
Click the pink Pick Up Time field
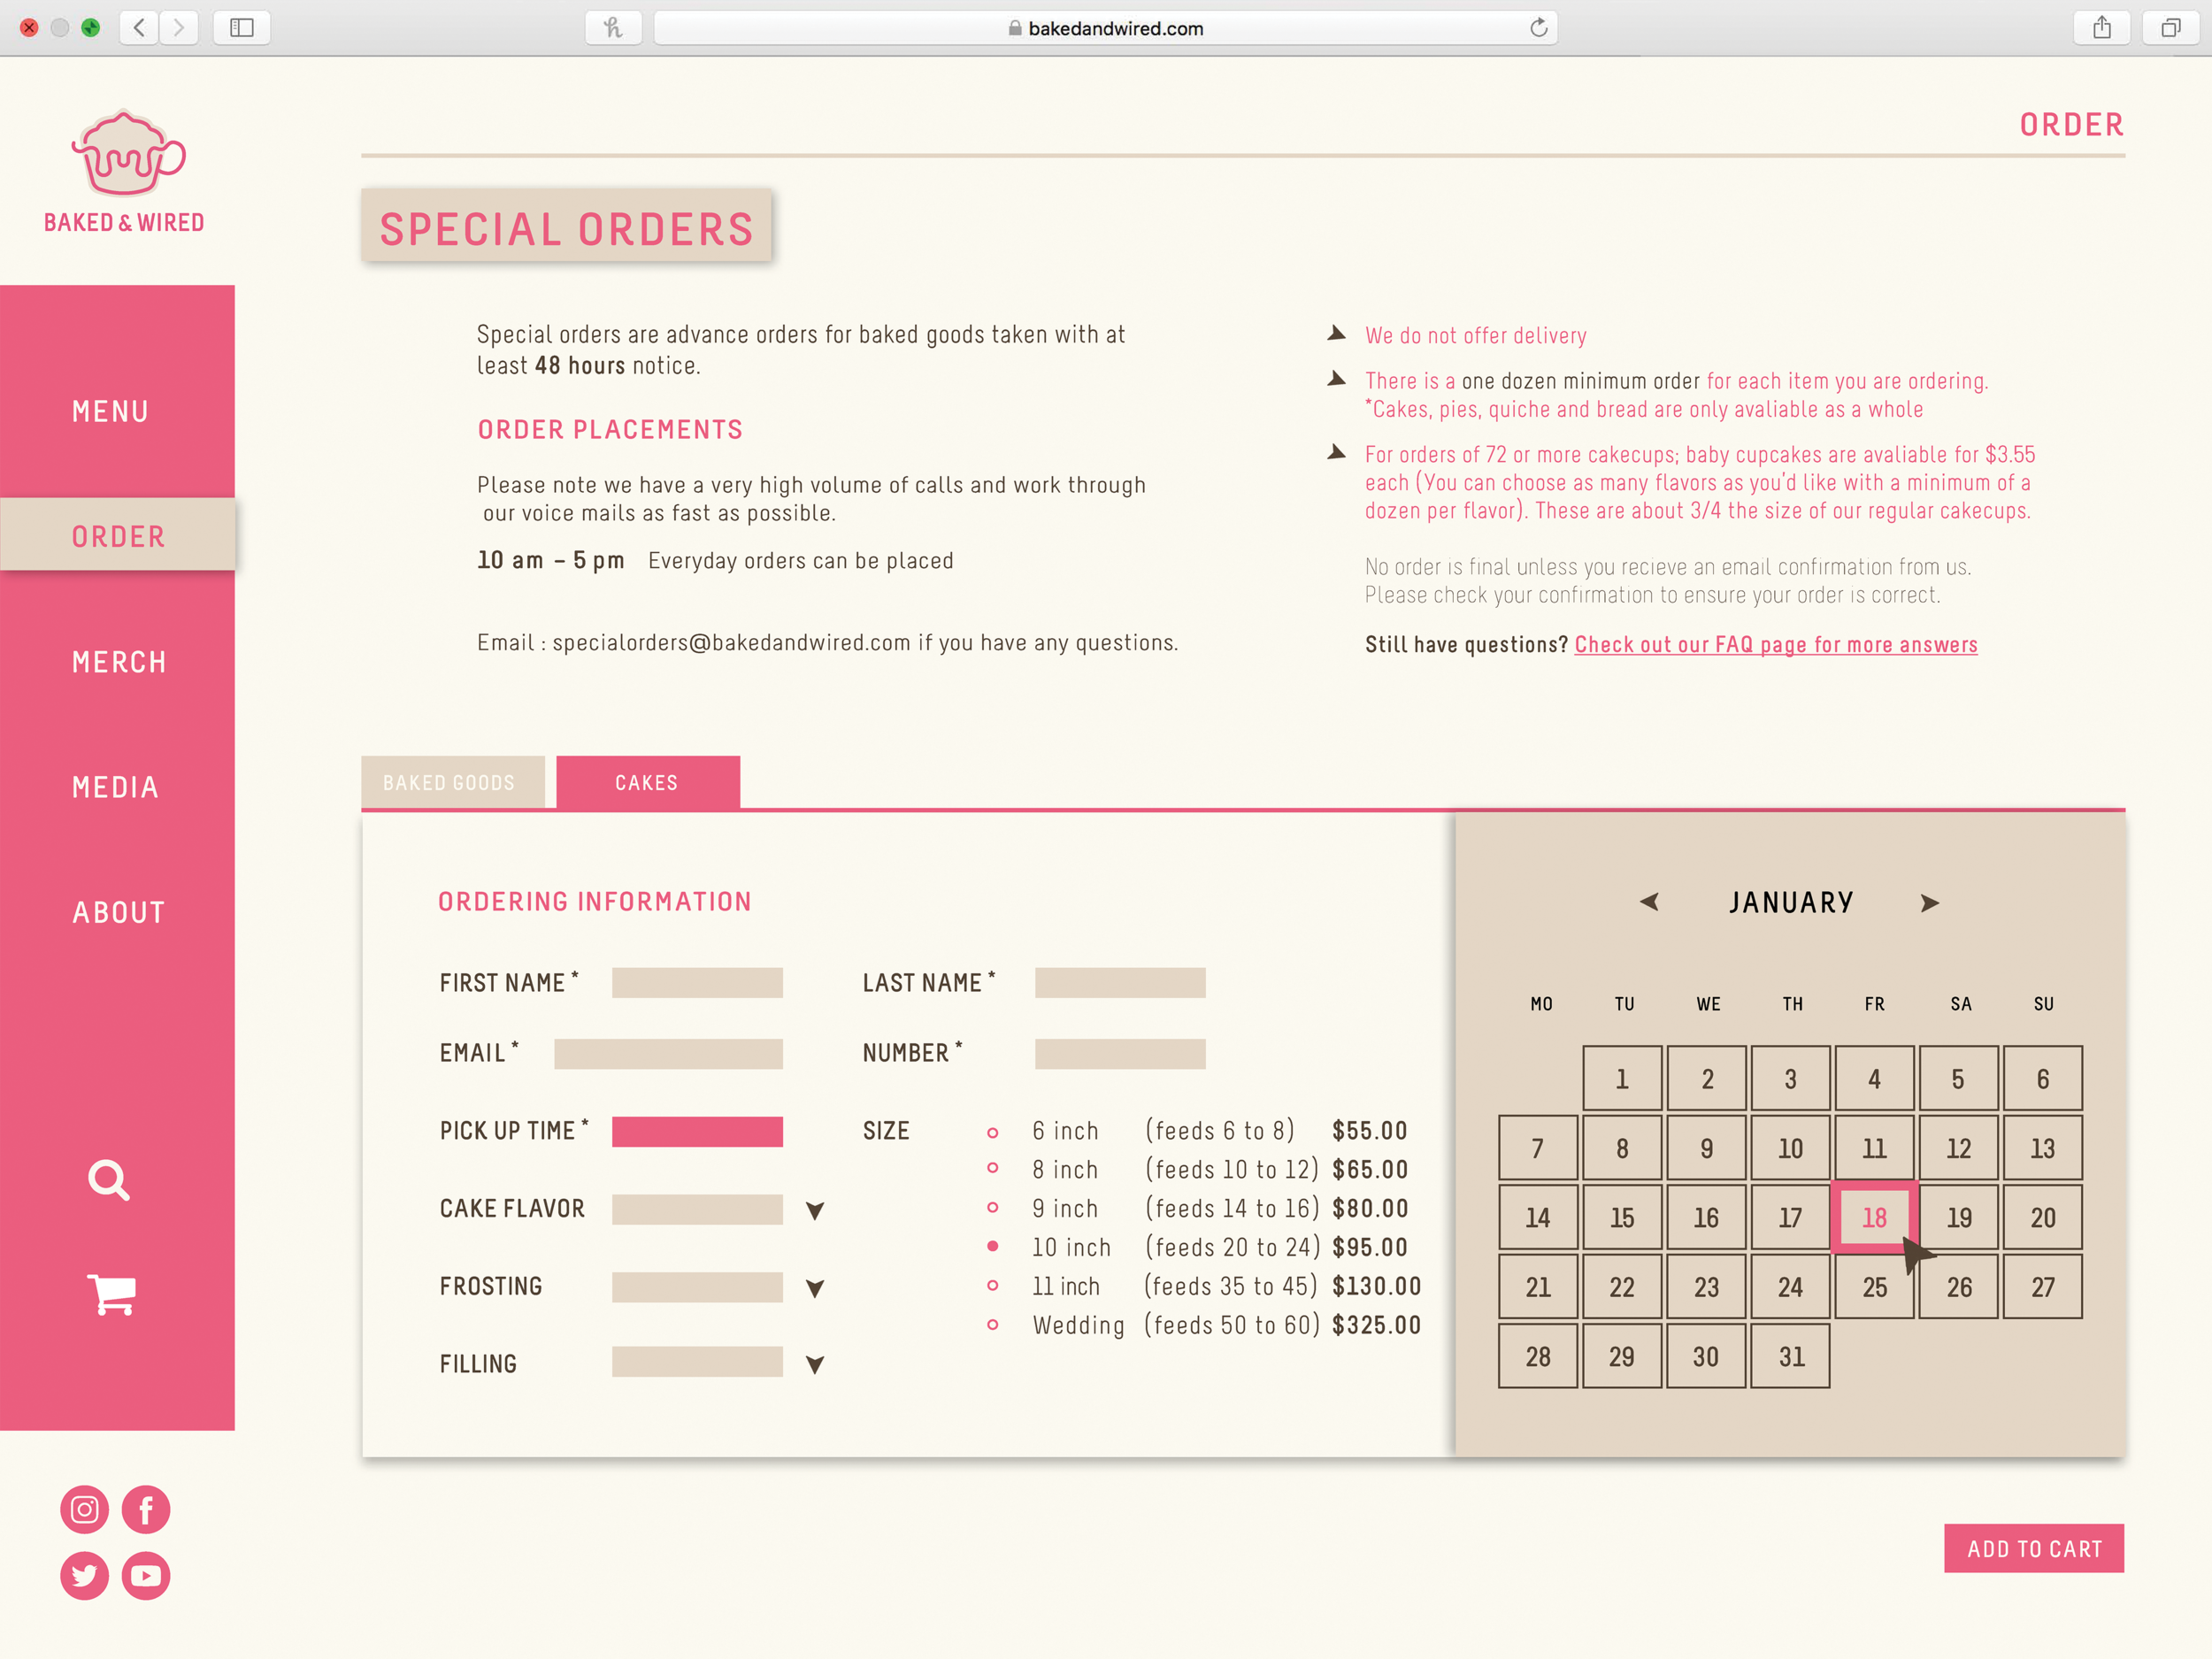697,1132
